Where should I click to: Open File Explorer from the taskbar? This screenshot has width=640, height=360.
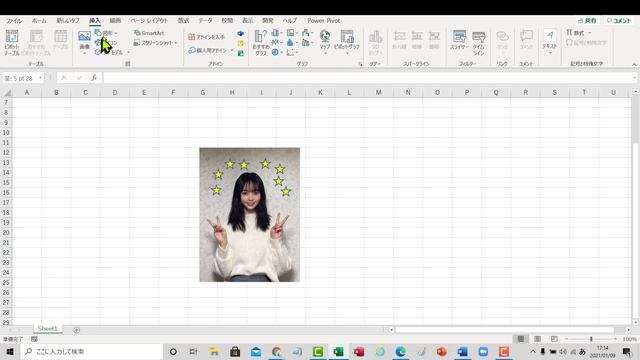(214, 351)
